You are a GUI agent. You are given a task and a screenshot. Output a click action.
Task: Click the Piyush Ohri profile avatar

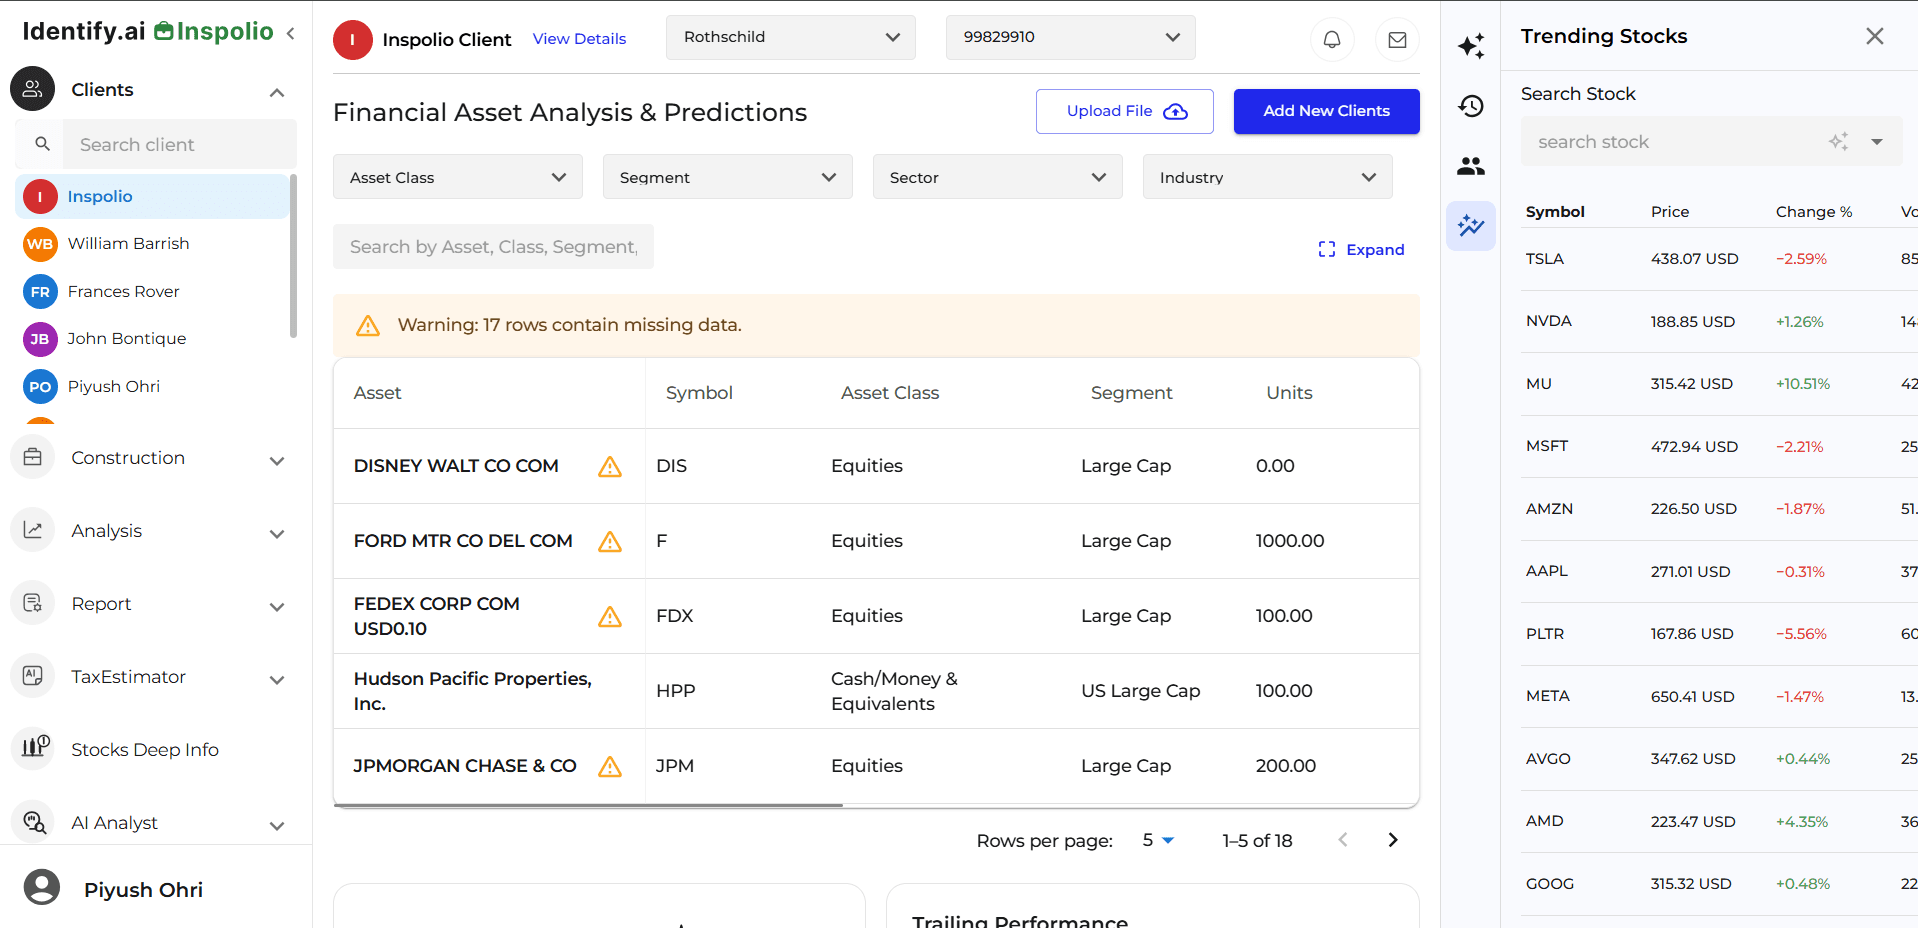[x=42, y=887]
